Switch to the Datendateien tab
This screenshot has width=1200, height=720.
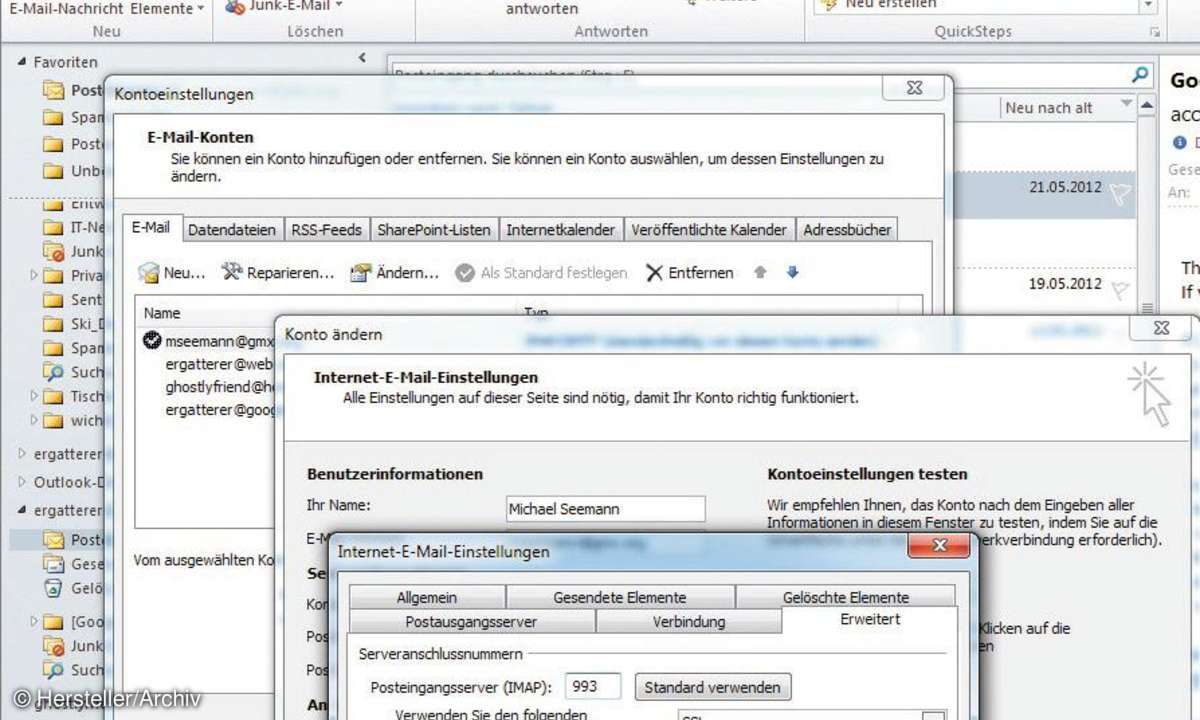pyautogui.click(x=232, y=229)
